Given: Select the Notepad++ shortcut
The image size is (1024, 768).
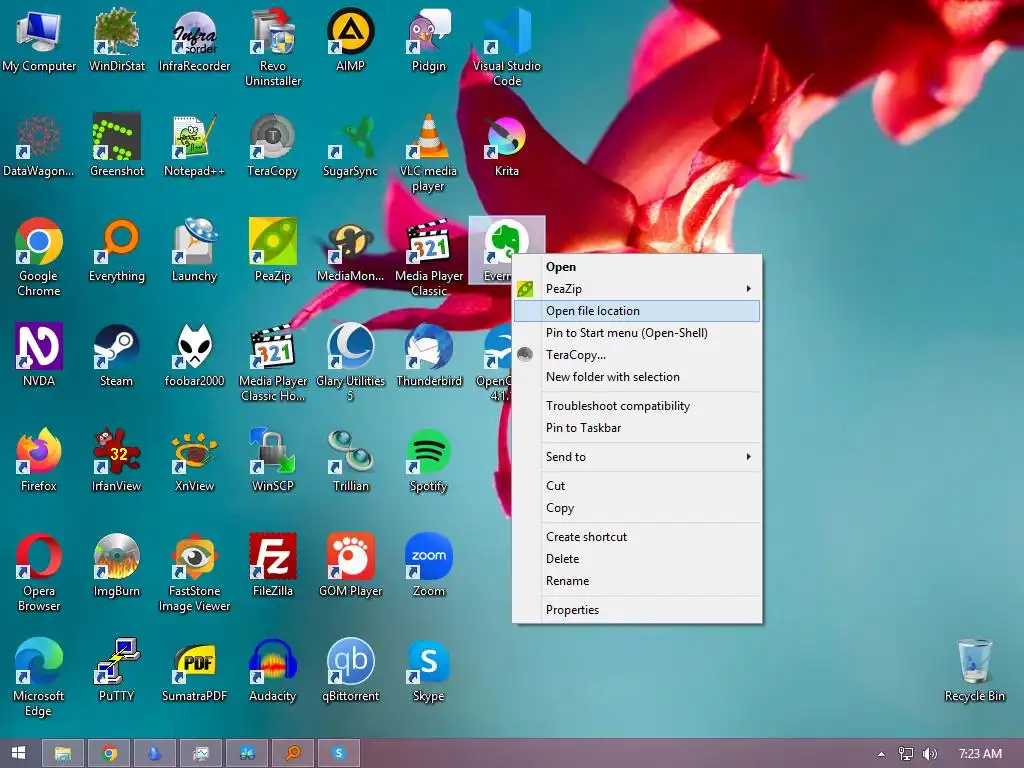Looking at the screenshot, I should [194, 145].
